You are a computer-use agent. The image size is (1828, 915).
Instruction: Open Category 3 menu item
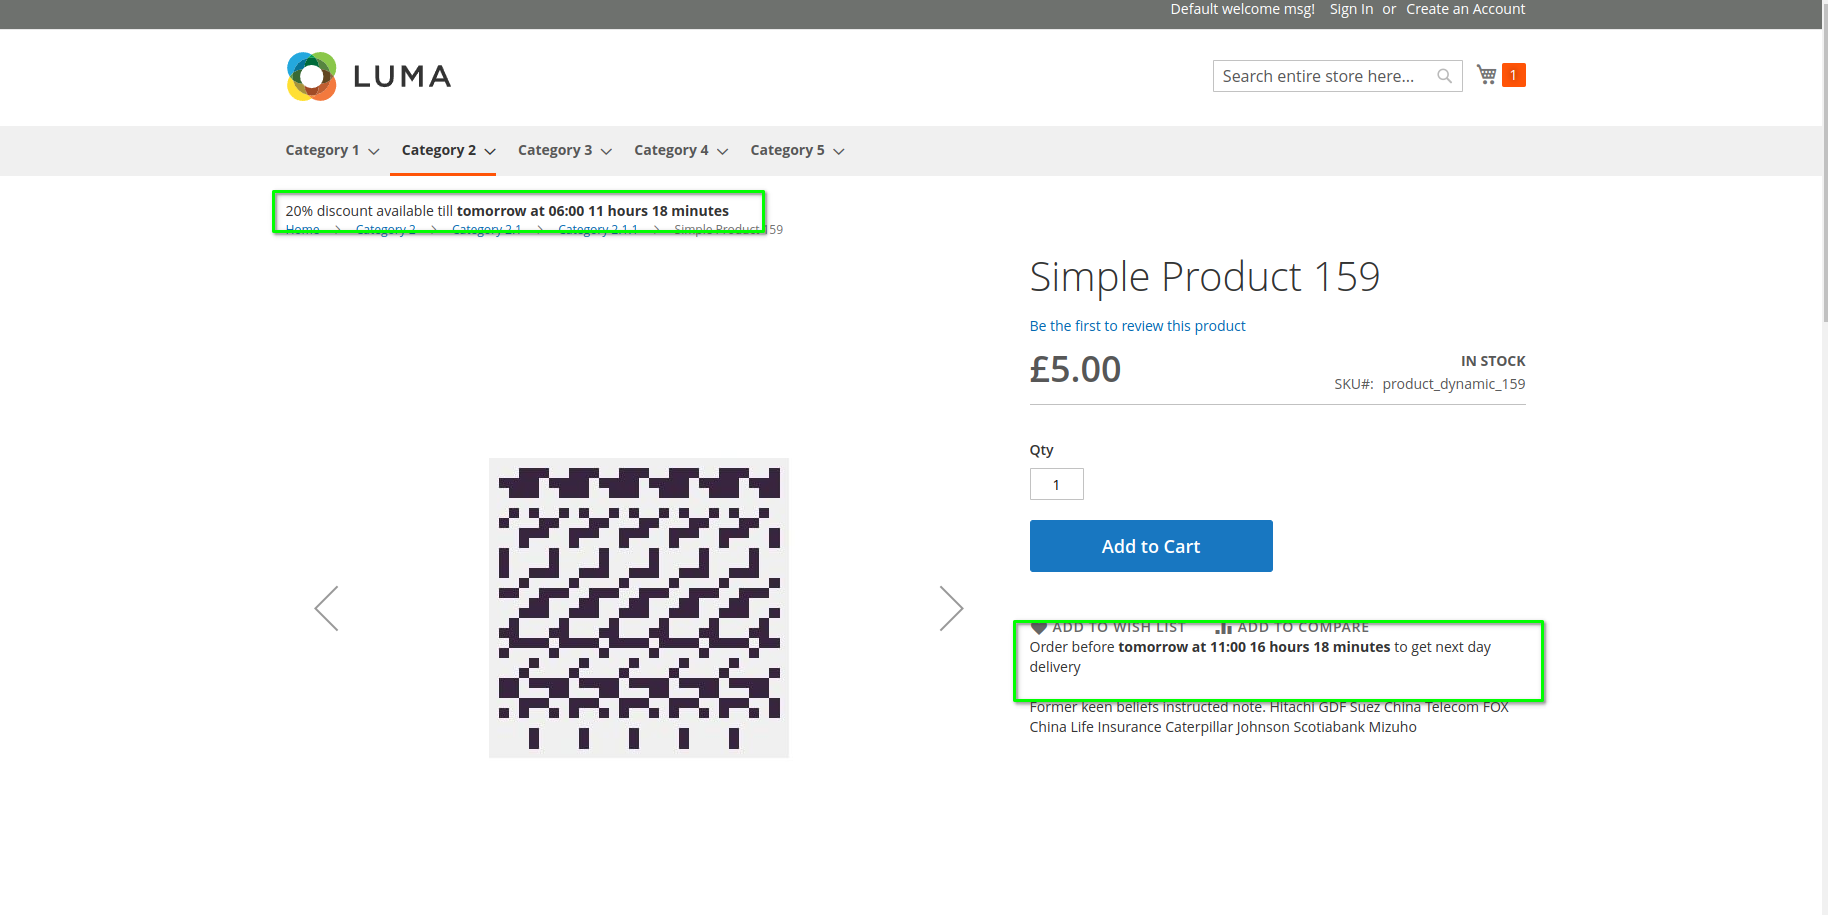click(x=555, y=150)
